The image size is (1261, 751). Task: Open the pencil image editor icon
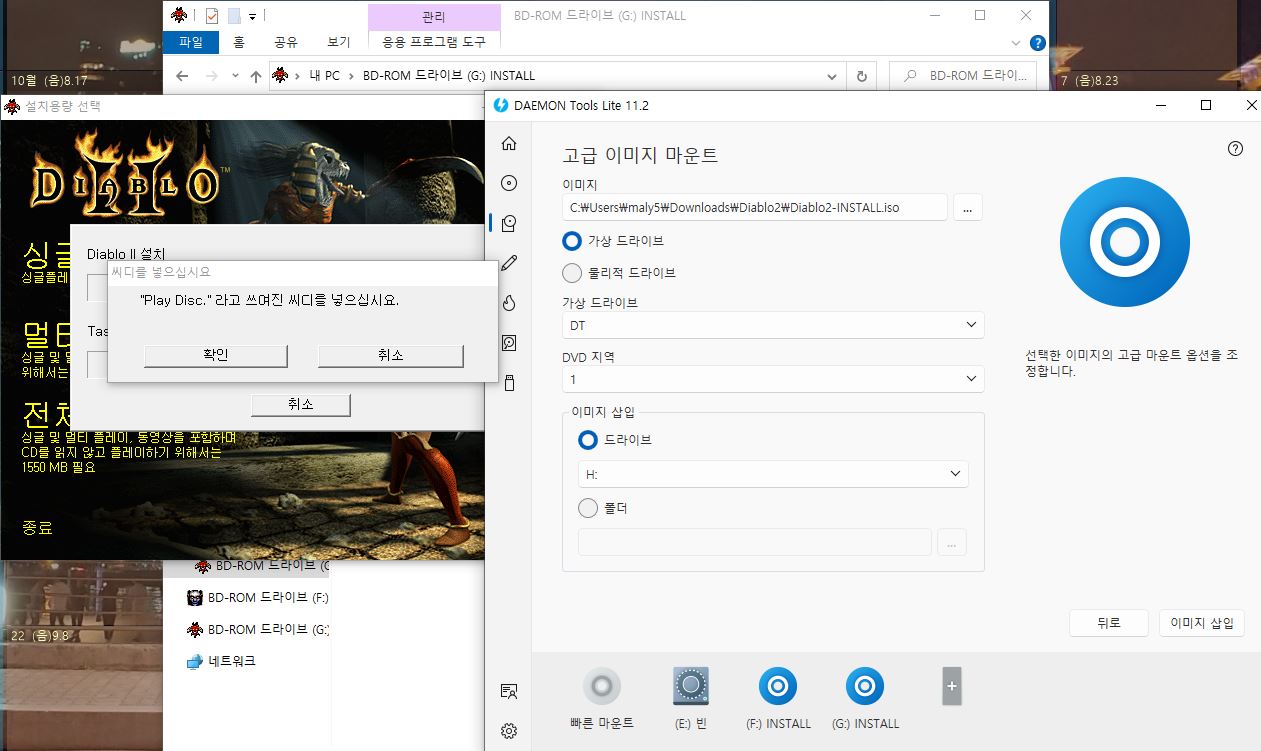pyautogui.click(x=509, y=263)
